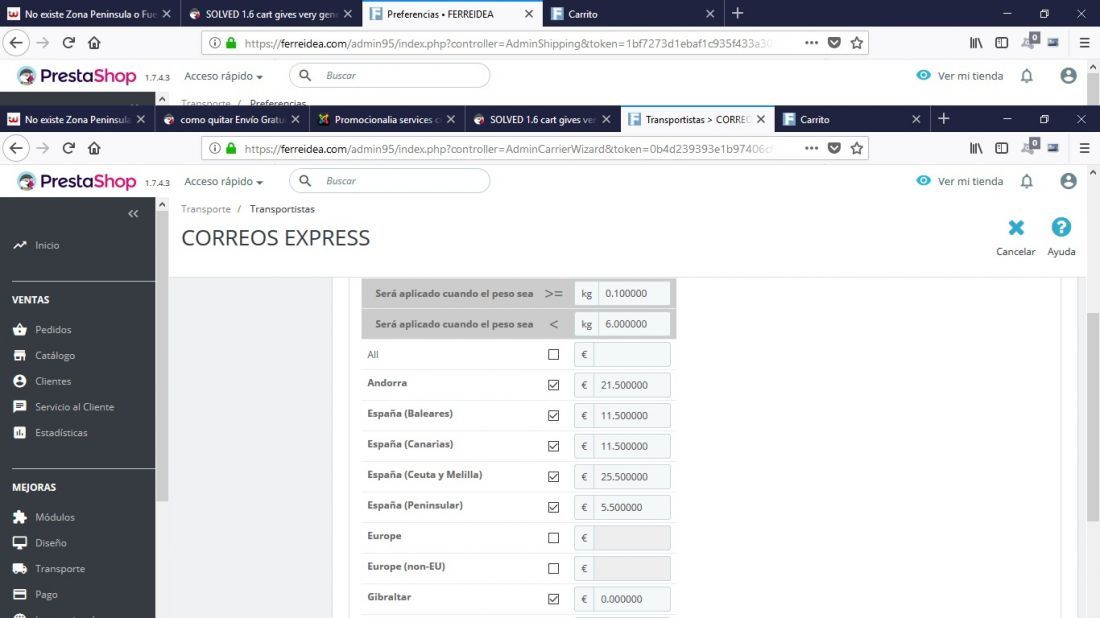Click the PrestaShop logo in front window
Viewport: 1100px width, 618px height.
pos(77,181)
